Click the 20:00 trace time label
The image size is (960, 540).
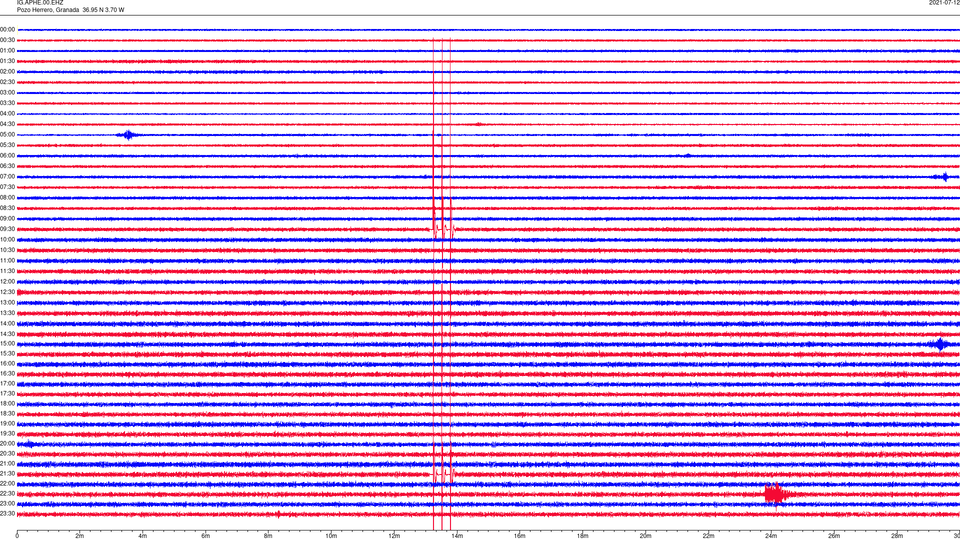(x=7, y=443)
